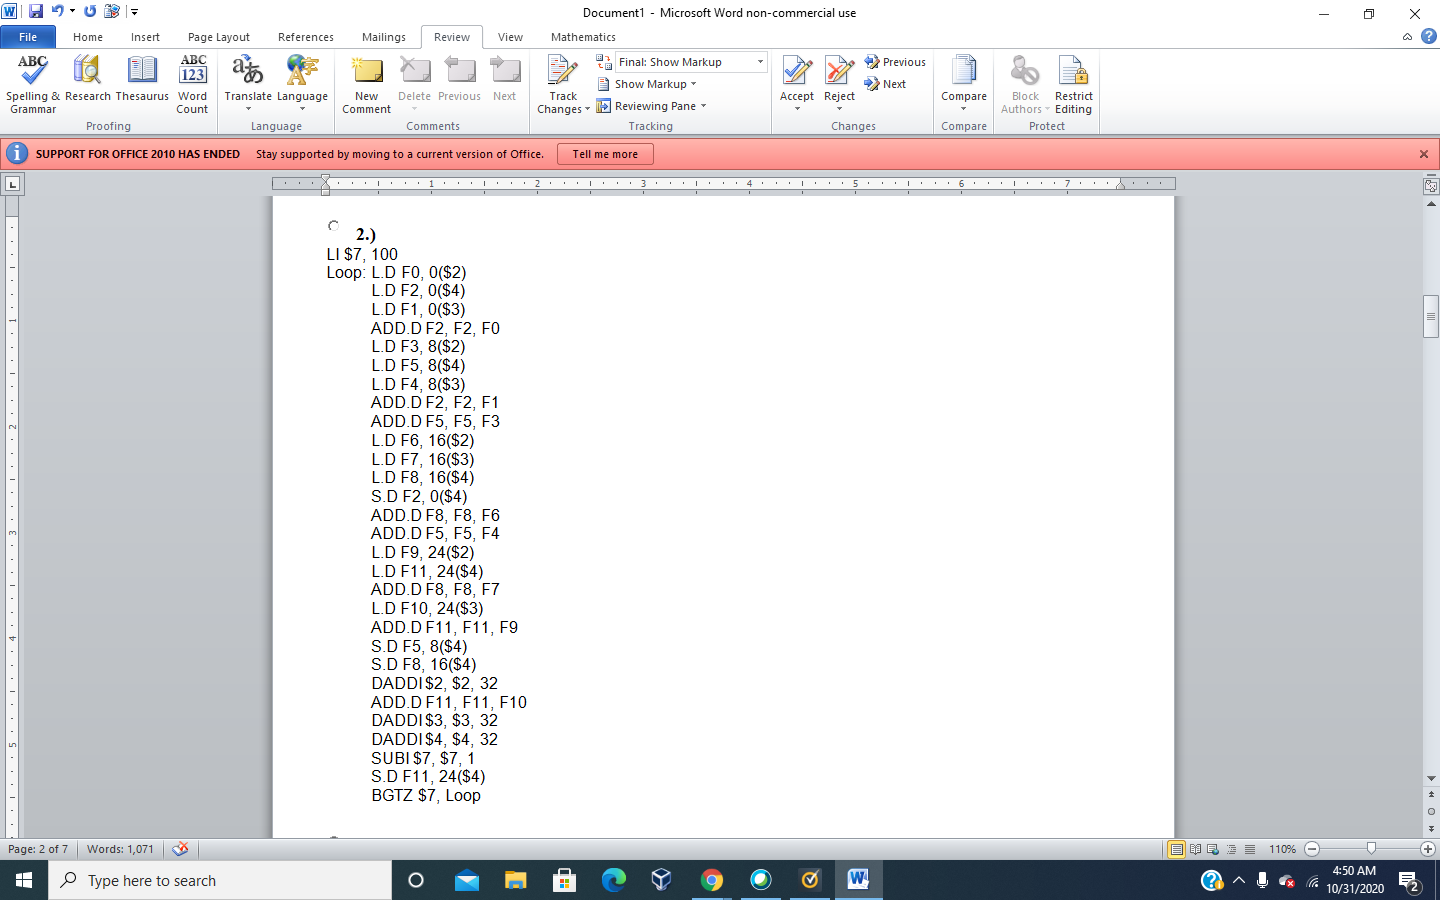The height and width of the screenshot is (900, 1440).
Task: Toggle the Restrict Editing pane
Action: [1073, 85]
